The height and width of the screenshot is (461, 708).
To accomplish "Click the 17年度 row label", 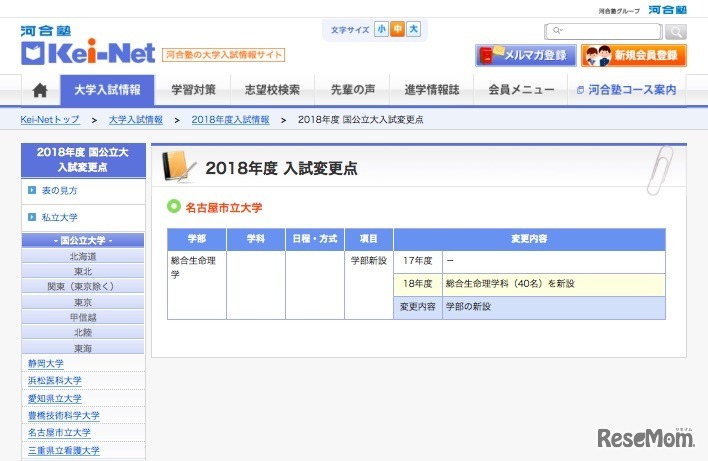I will (418, 261).
